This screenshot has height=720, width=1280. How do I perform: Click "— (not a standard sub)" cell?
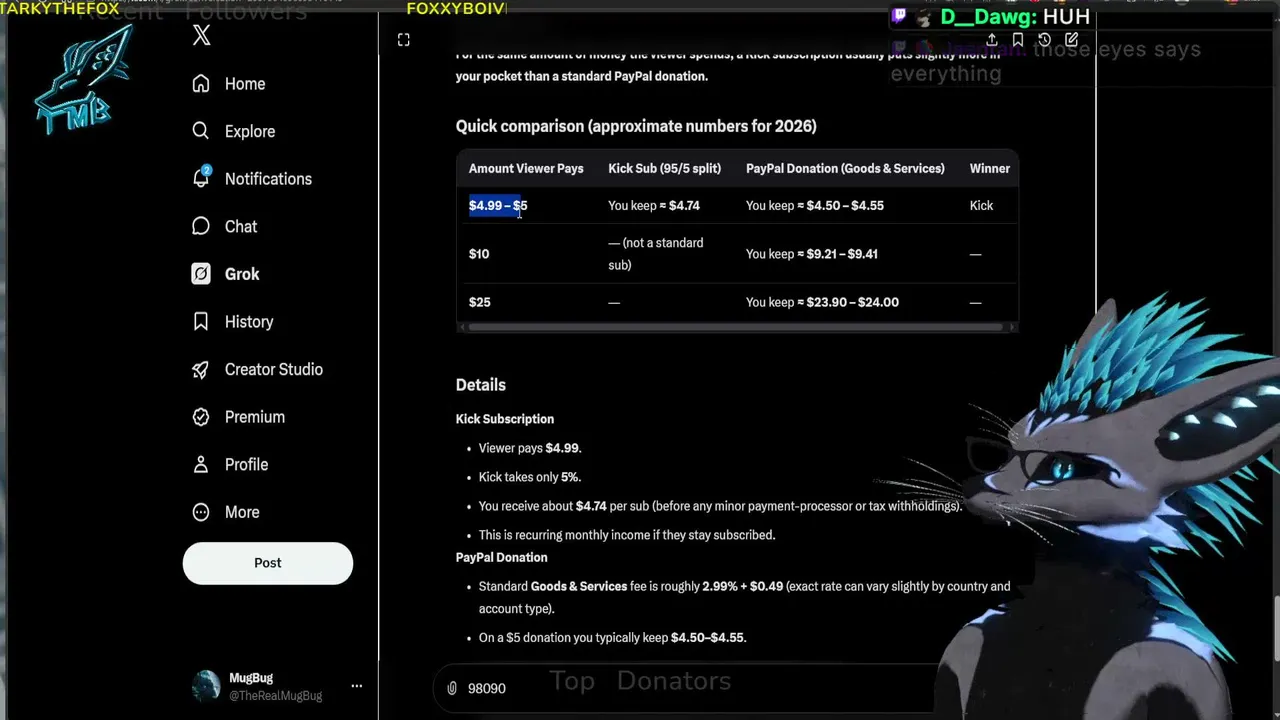point(656,254)
